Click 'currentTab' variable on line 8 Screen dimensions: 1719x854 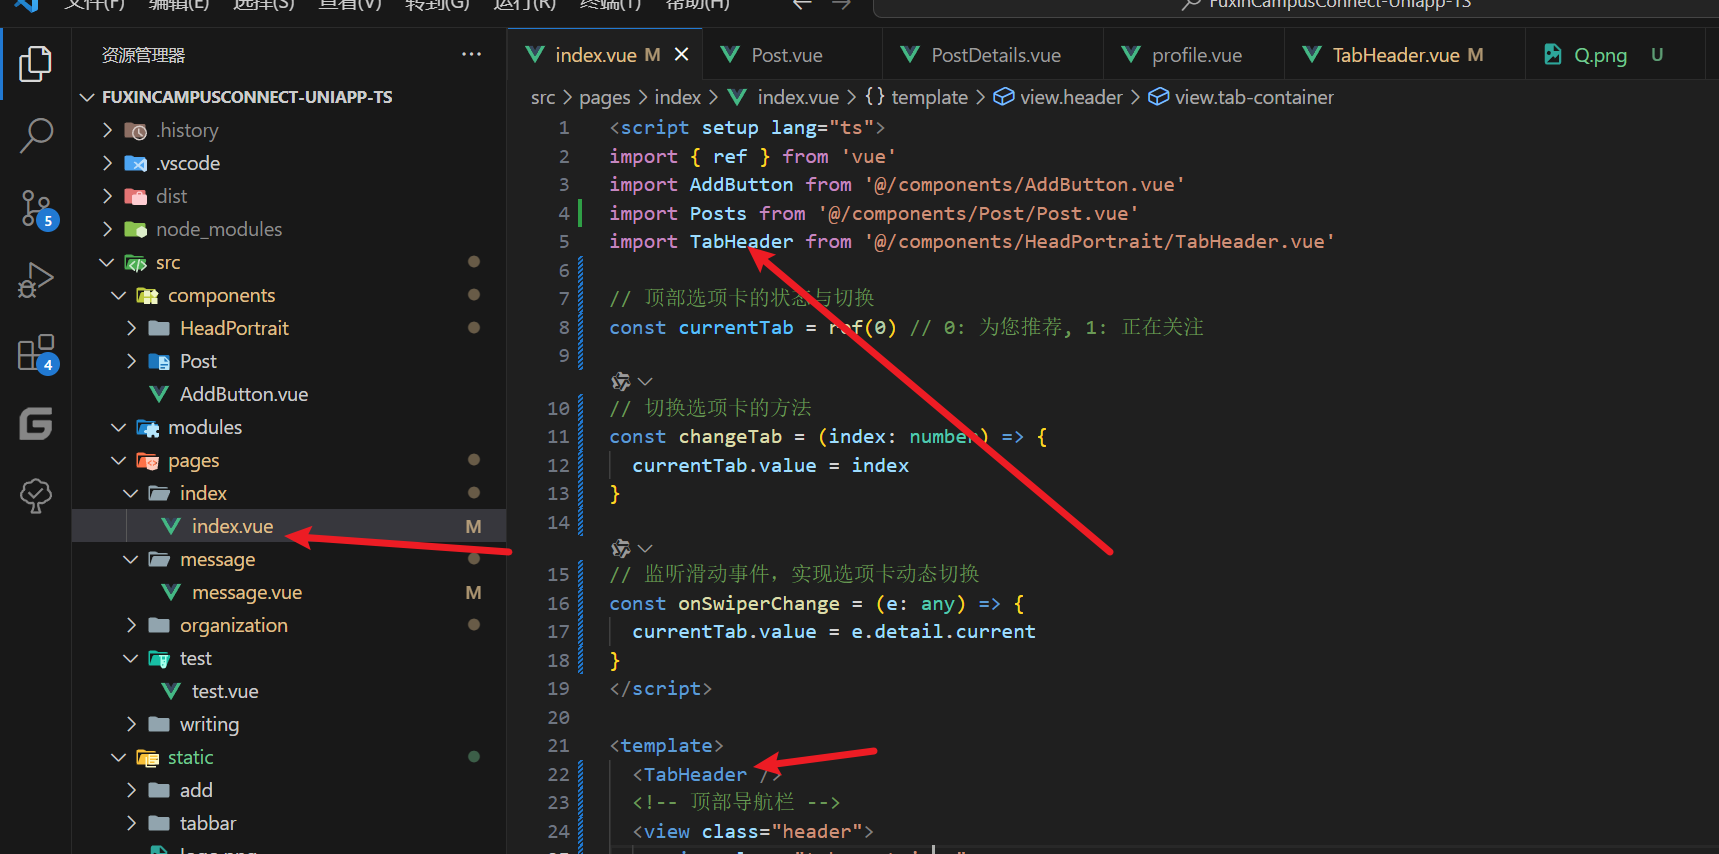pos(736,328)
